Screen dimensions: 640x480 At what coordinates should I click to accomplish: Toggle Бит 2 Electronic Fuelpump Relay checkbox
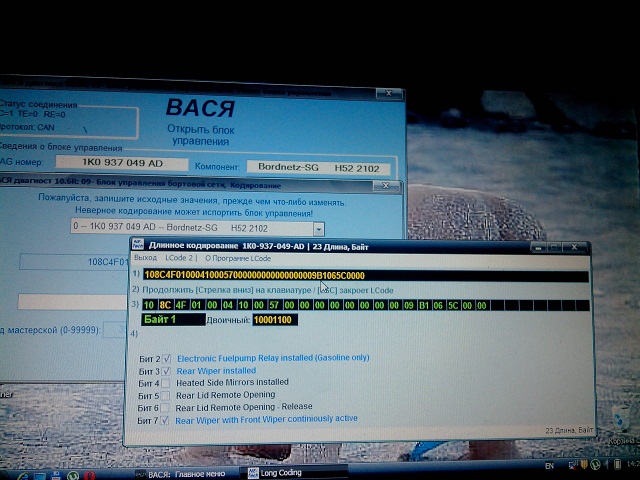click(166, 359)
